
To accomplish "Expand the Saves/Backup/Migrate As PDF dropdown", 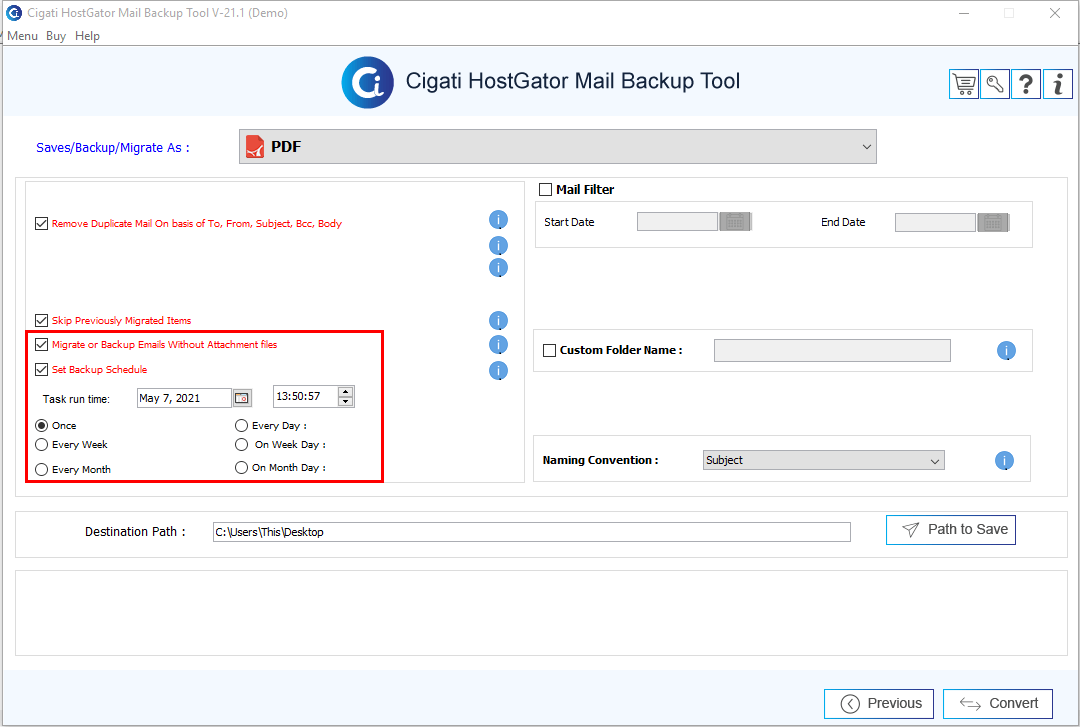I will [x=558, y=147].
